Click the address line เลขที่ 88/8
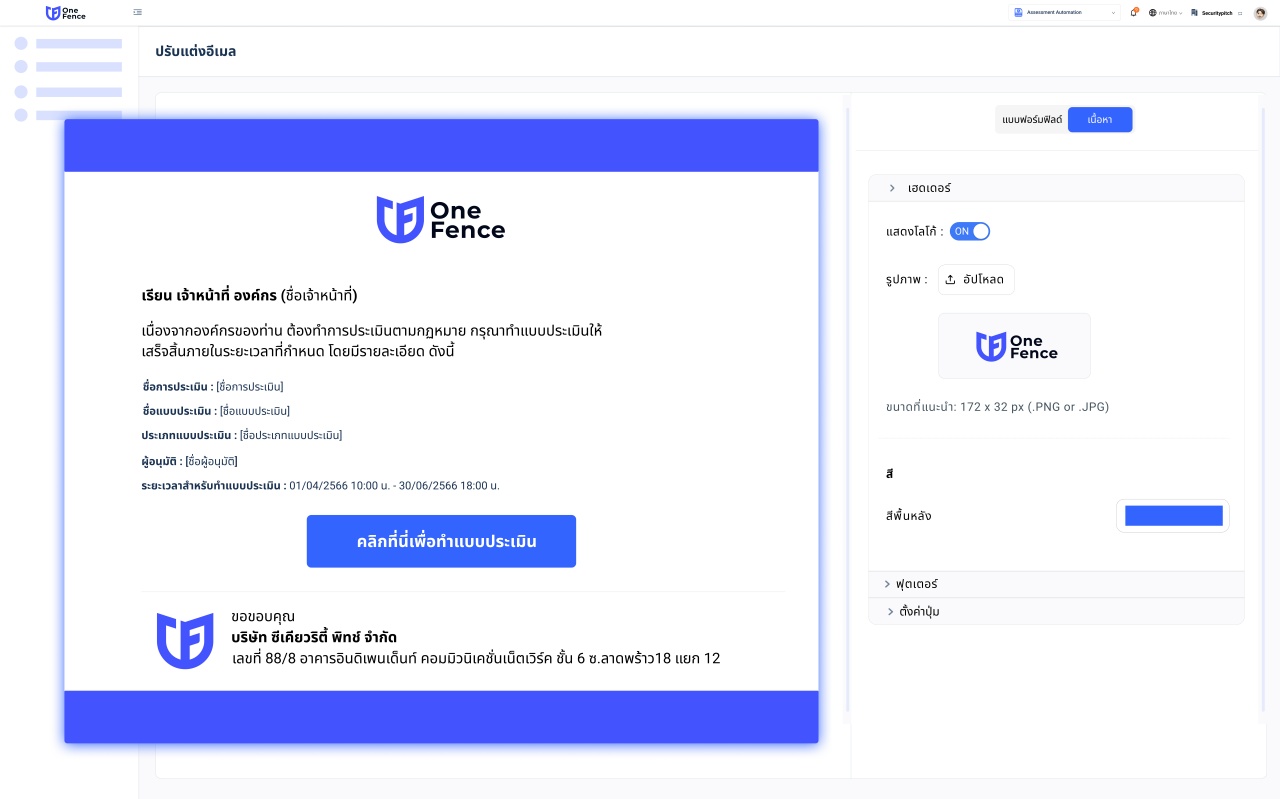 (475, 658)
